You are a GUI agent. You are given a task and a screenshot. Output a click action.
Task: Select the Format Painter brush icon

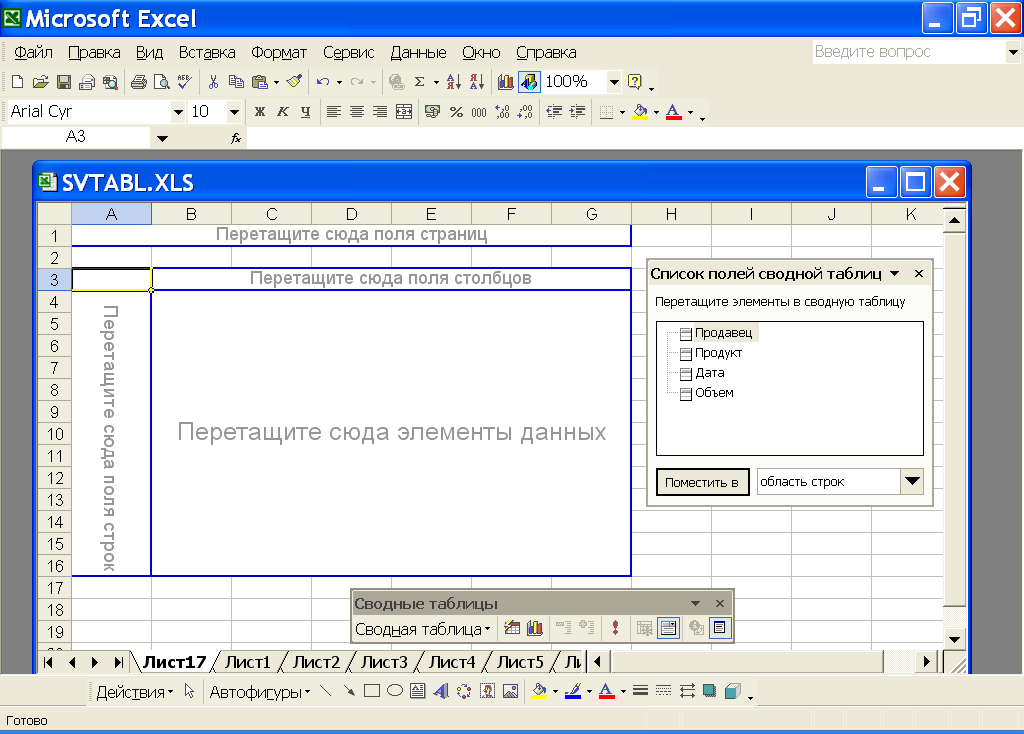[295, 82]
